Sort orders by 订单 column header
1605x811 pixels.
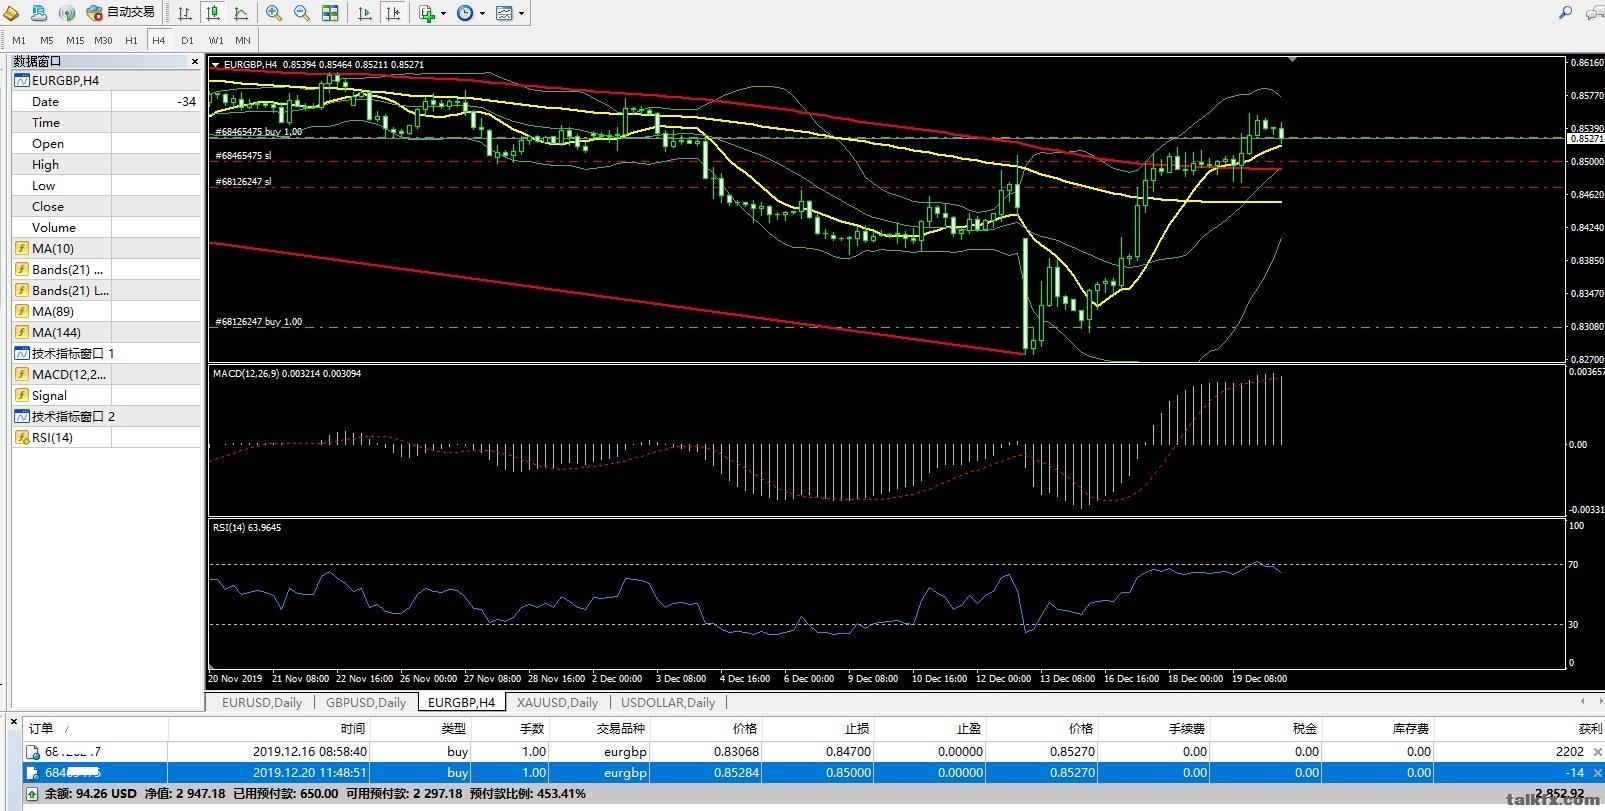[x=95, y=728]
